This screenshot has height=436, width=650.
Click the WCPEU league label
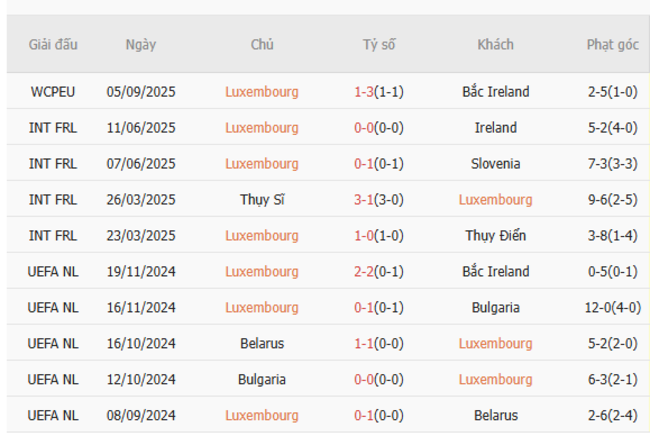click(x=53, y=92)
